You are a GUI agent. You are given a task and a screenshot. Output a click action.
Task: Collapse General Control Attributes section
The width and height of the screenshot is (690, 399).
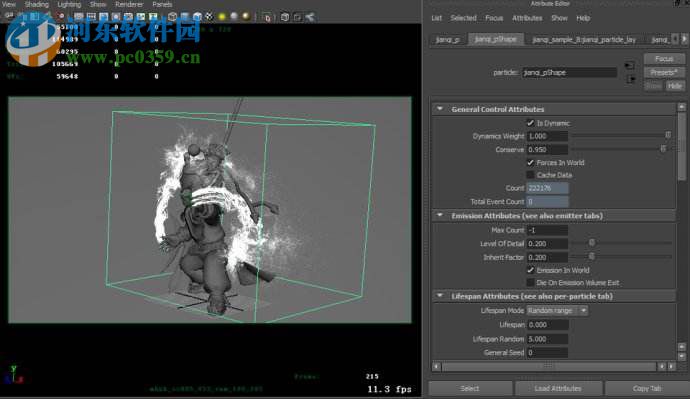(x=440, y=109)
